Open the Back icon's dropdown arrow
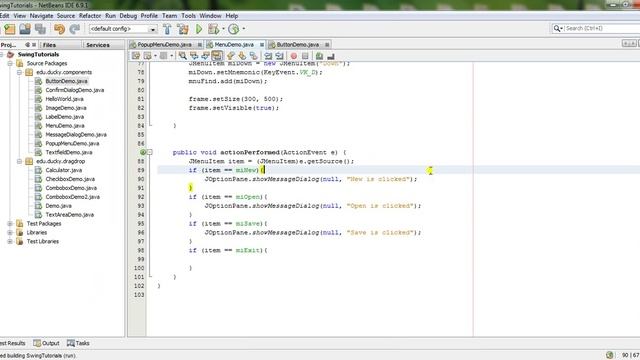The image size is (640, 360). [156, 56]
